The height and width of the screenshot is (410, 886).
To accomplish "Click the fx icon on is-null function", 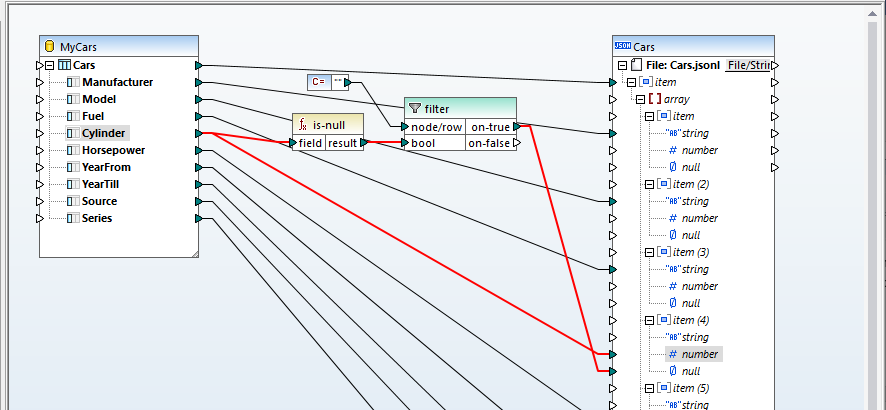I will (302, 125).
